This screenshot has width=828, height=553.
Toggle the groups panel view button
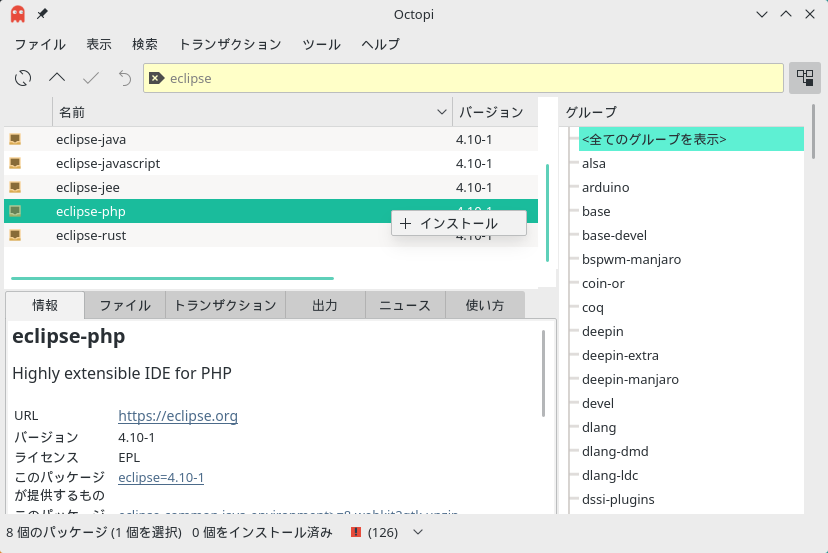pyautogui.click(x=805, y=78)
